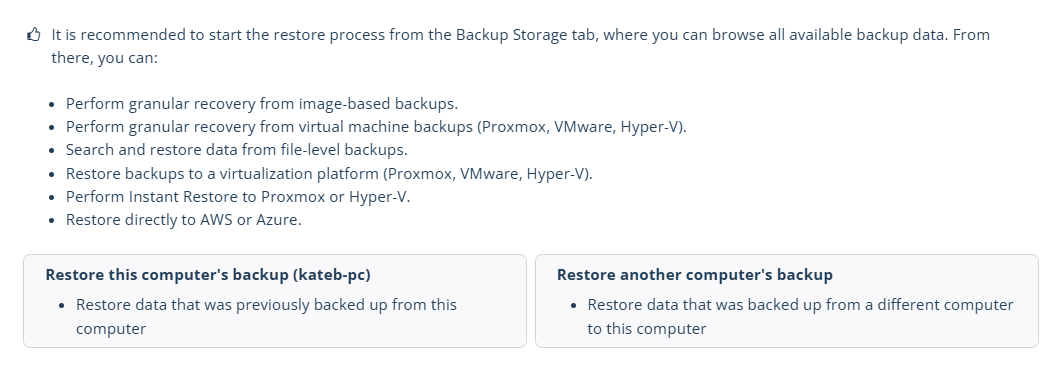Select Restore this computer's backup (kateb-pc) card
1060x384 pixels.
click(274, 301)
